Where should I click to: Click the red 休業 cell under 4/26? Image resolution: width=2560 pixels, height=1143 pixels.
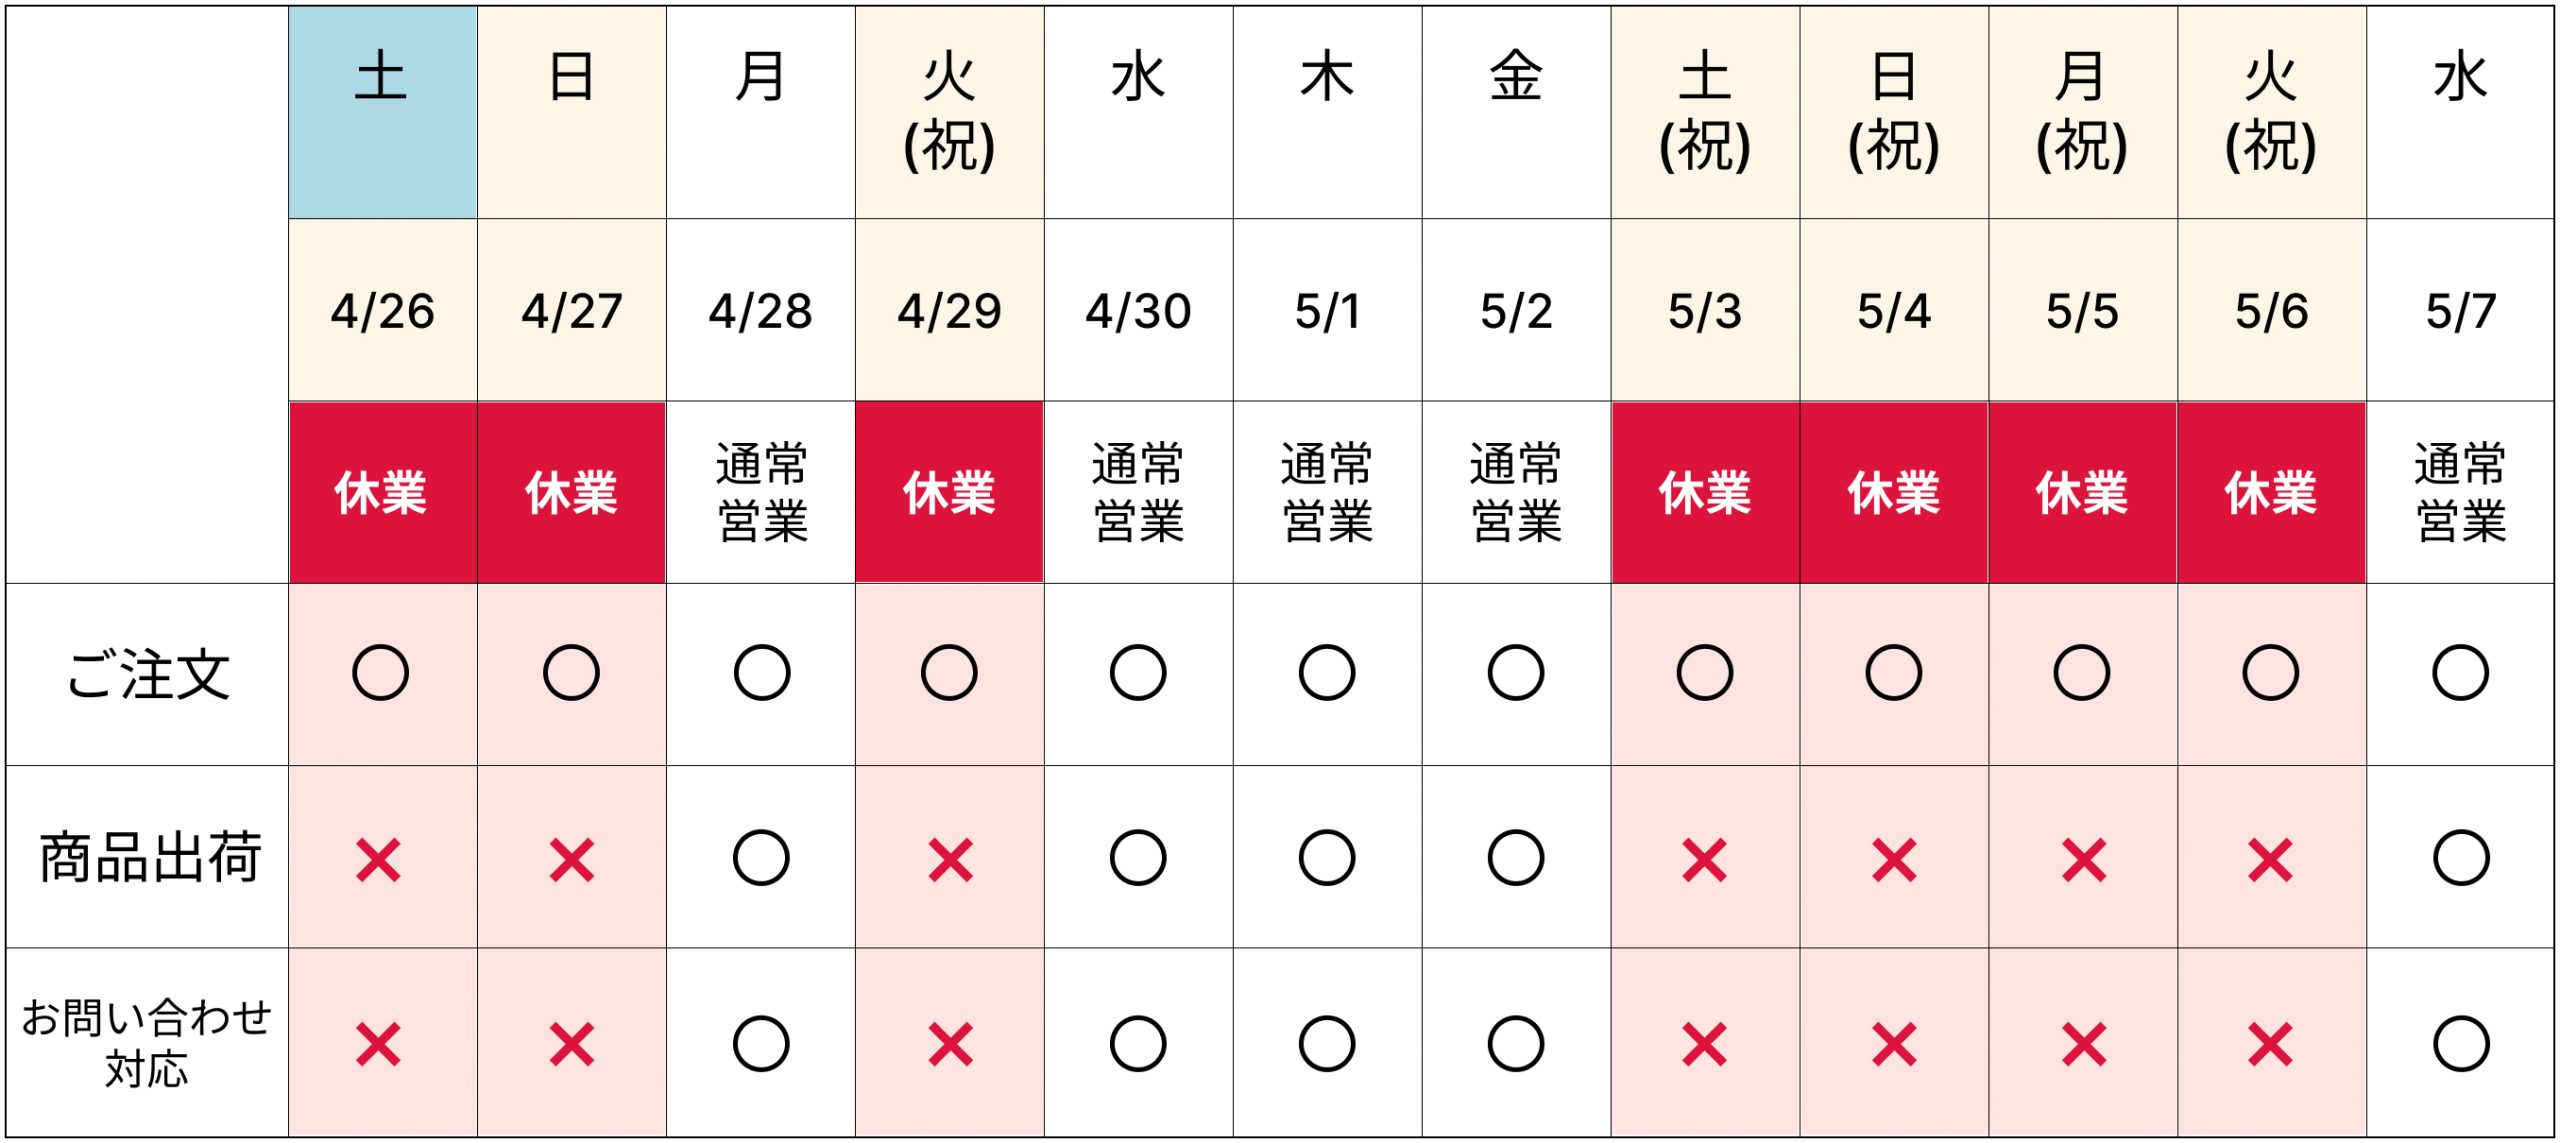pyautogui.click(x=382, y=493)
